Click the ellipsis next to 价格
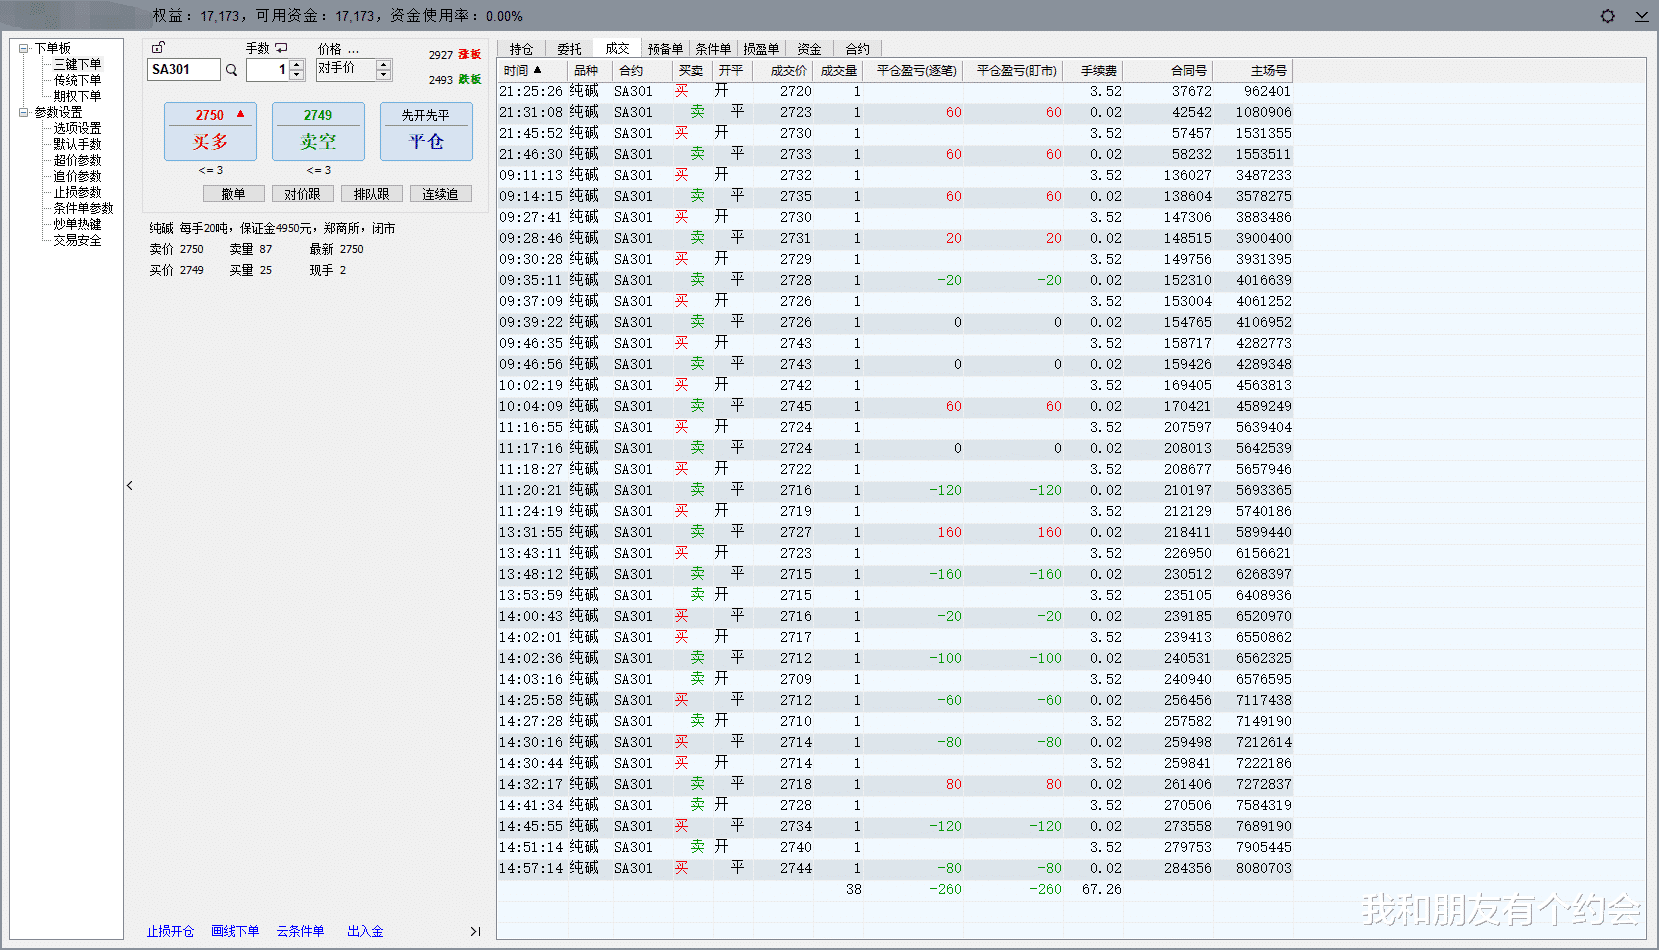The image size is (1659, 950). pyautogui.click(x=353, y=49)
